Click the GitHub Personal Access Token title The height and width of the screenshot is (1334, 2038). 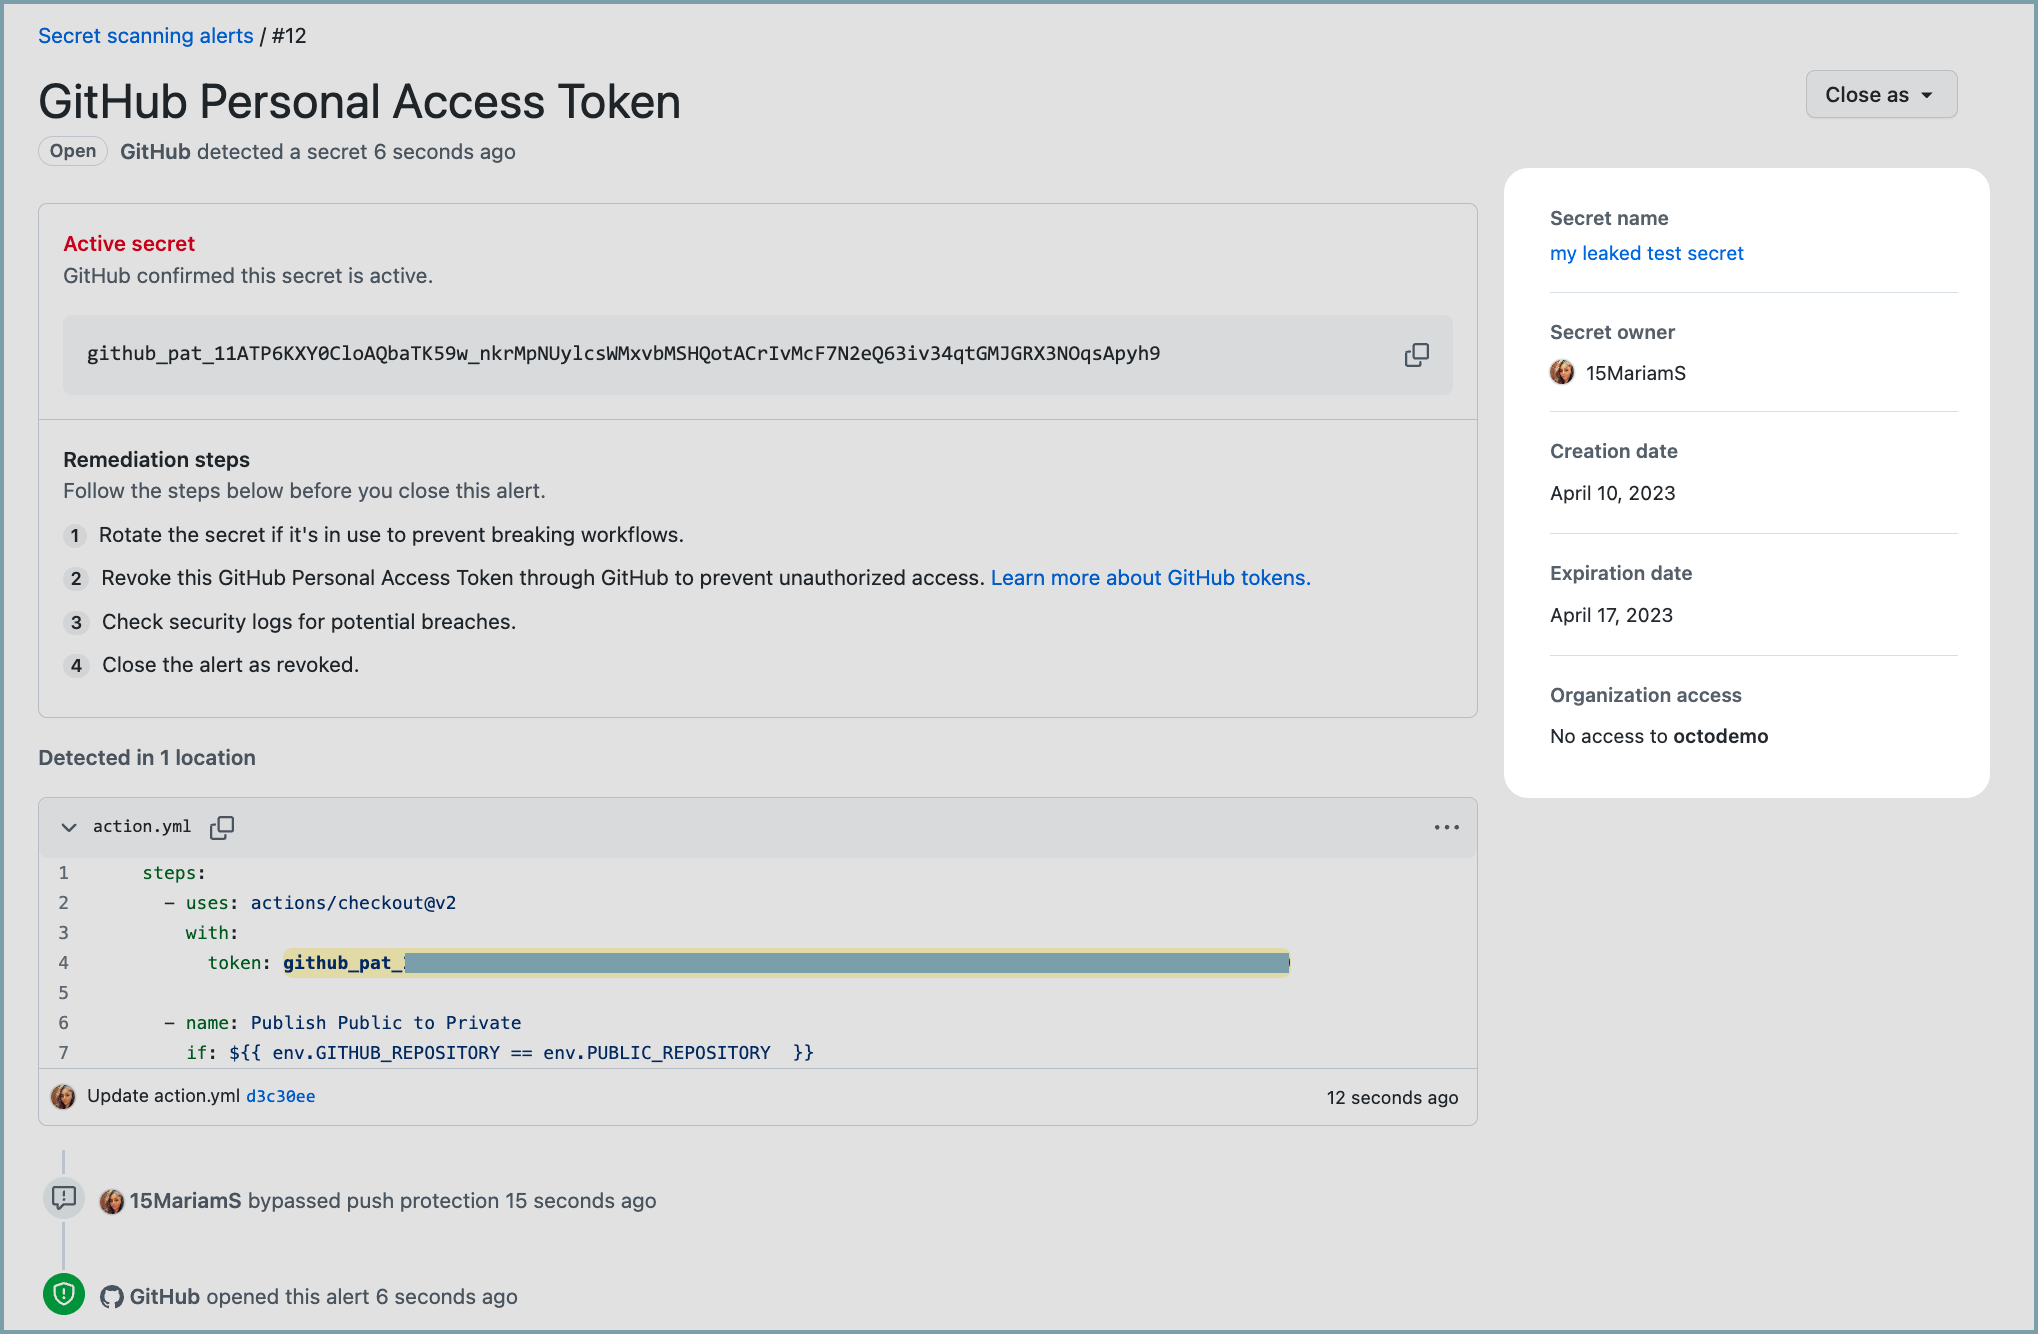(x=359, y=101)
